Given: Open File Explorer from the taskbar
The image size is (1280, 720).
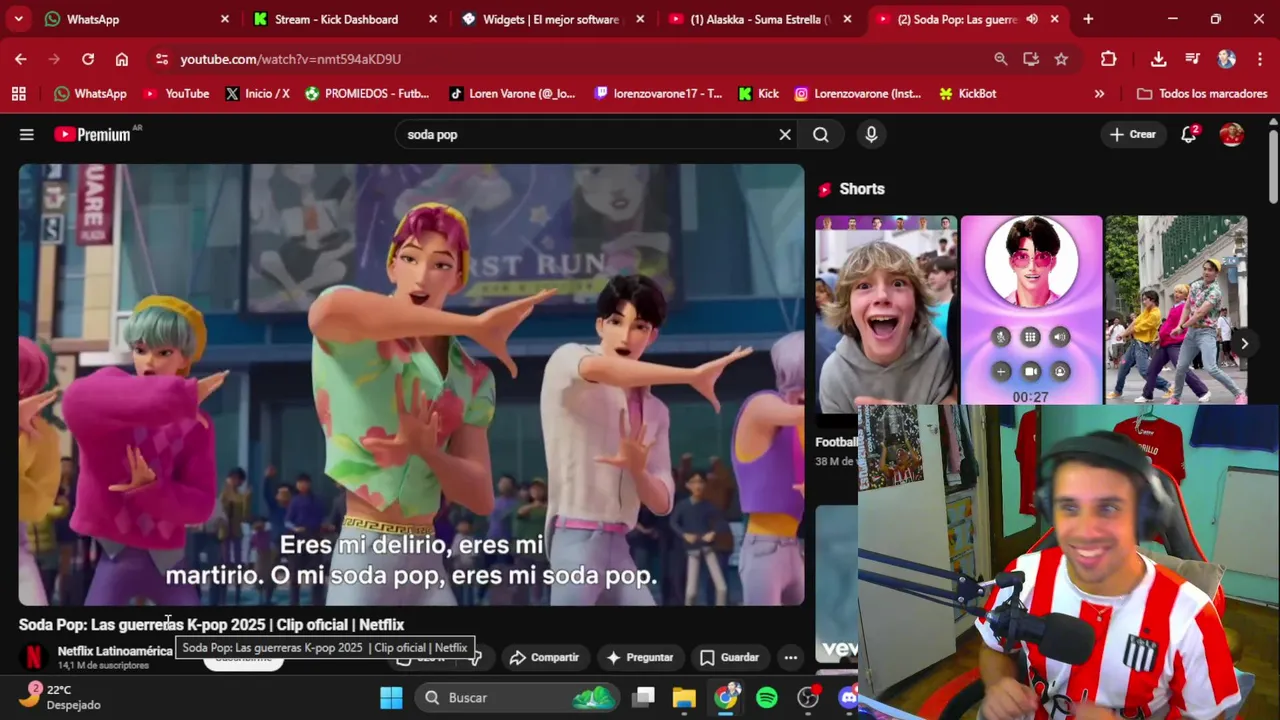Looking at the screenshot, I should click(684, 697).
